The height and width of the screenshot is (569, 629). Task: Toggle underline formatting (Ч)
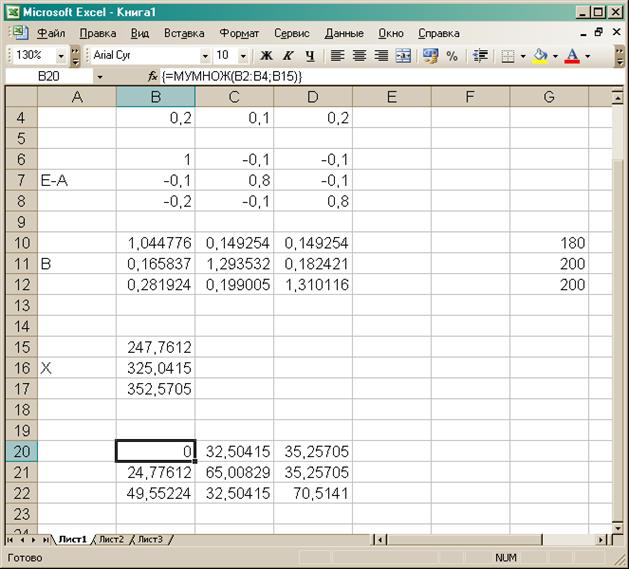[x=309, y=55]
